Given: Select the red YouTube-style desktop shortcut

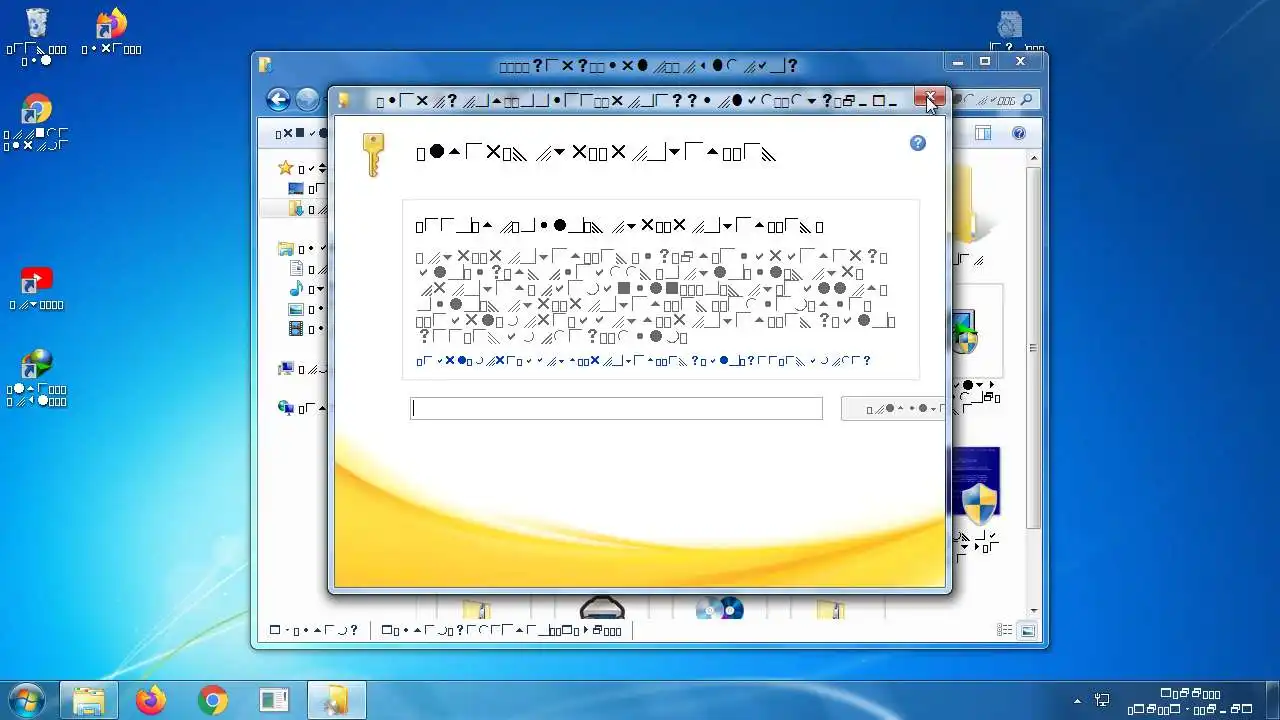Looking at the screenshot, I should (36, 281).
